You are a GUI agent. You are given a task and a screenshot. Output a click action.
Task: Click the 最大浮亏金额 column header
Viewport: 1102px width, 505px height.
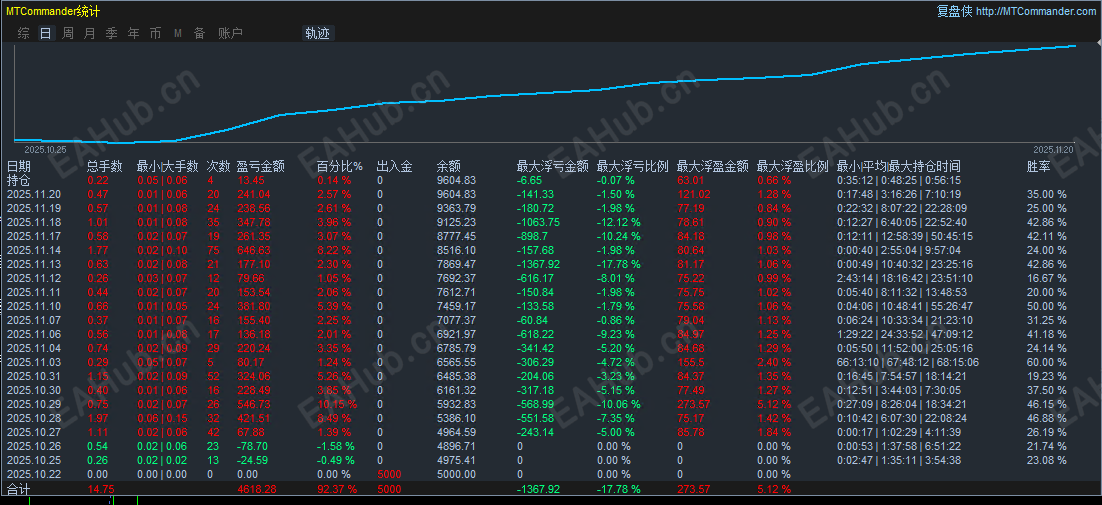tap(552, 166)
